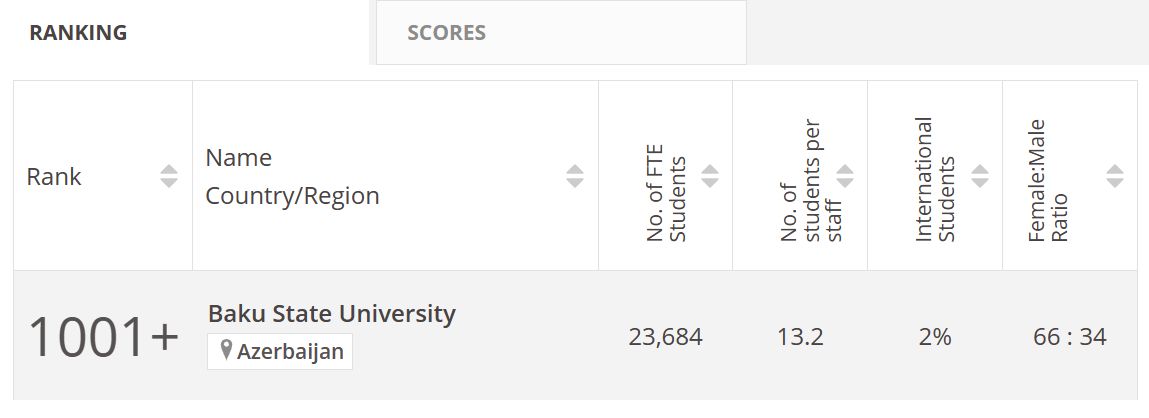Viewport: 1149px width, 418px height.
Task: Click the No. of FTE Students header
Action: tap(666, 198)
